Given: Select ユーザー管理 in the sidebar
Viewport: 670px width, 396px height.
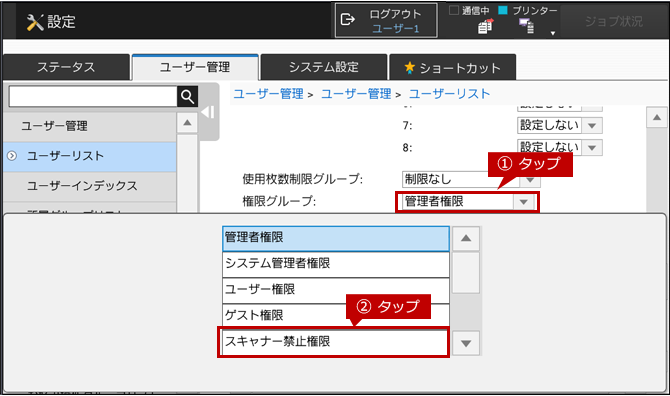Looking at the screenshot, I should point(90,126).
